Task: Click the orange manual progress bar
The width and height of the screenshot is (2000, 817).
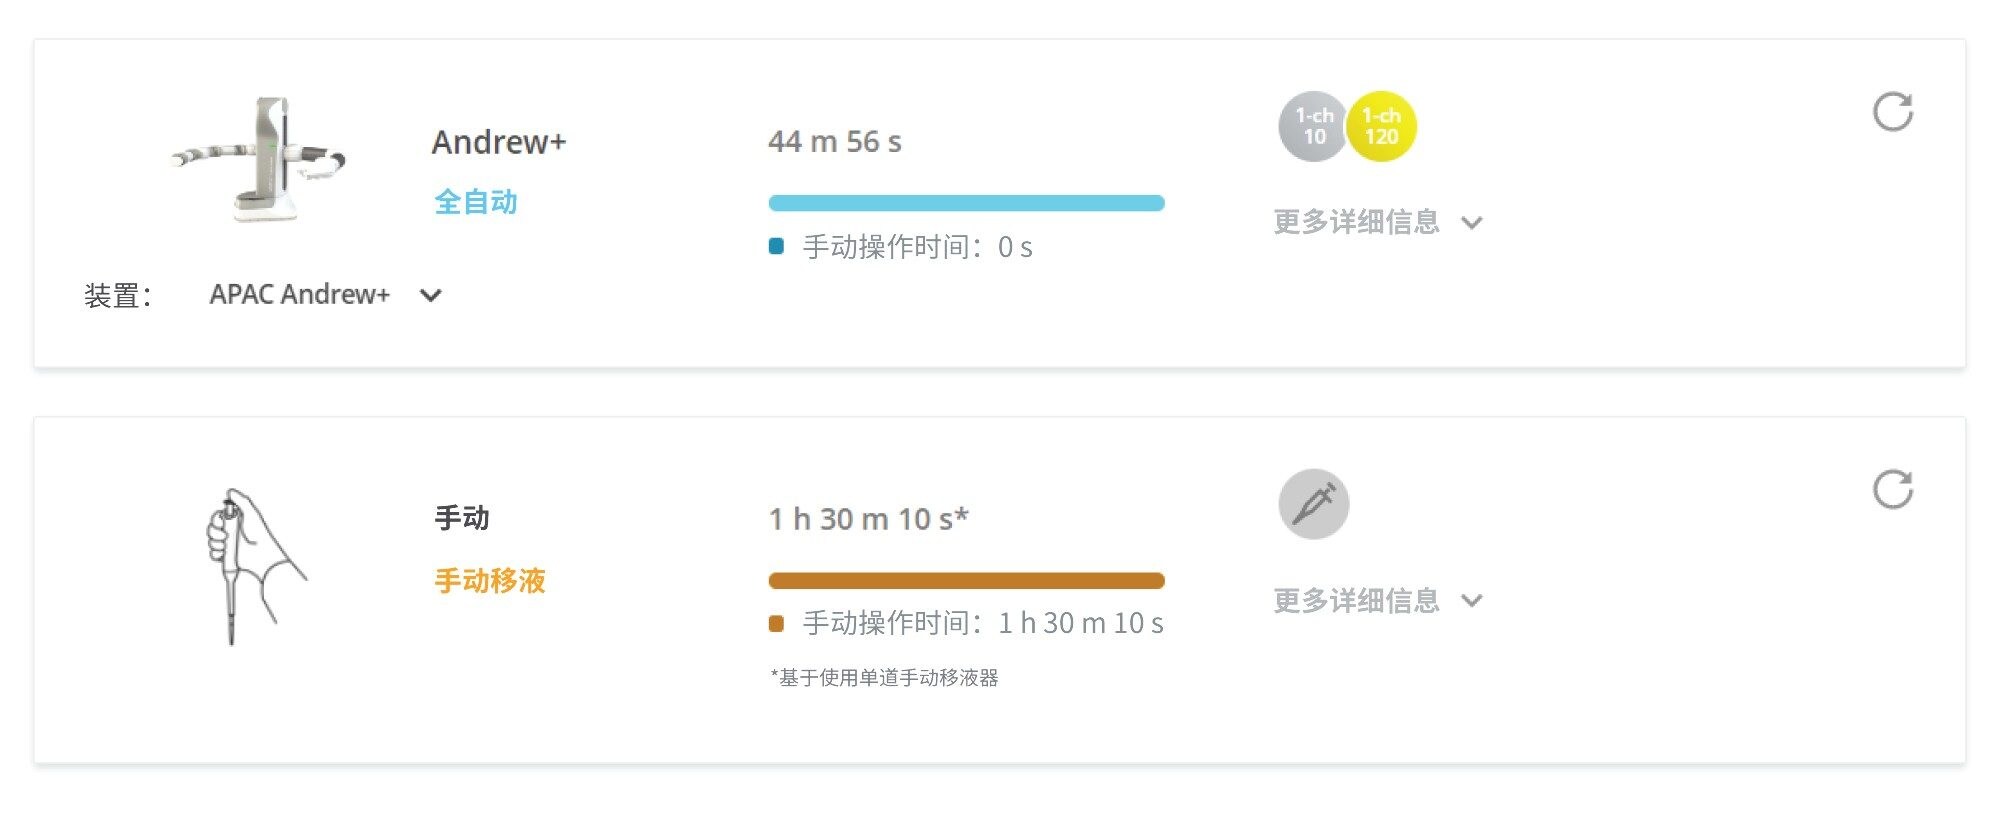Action: [x=966, y=581]
